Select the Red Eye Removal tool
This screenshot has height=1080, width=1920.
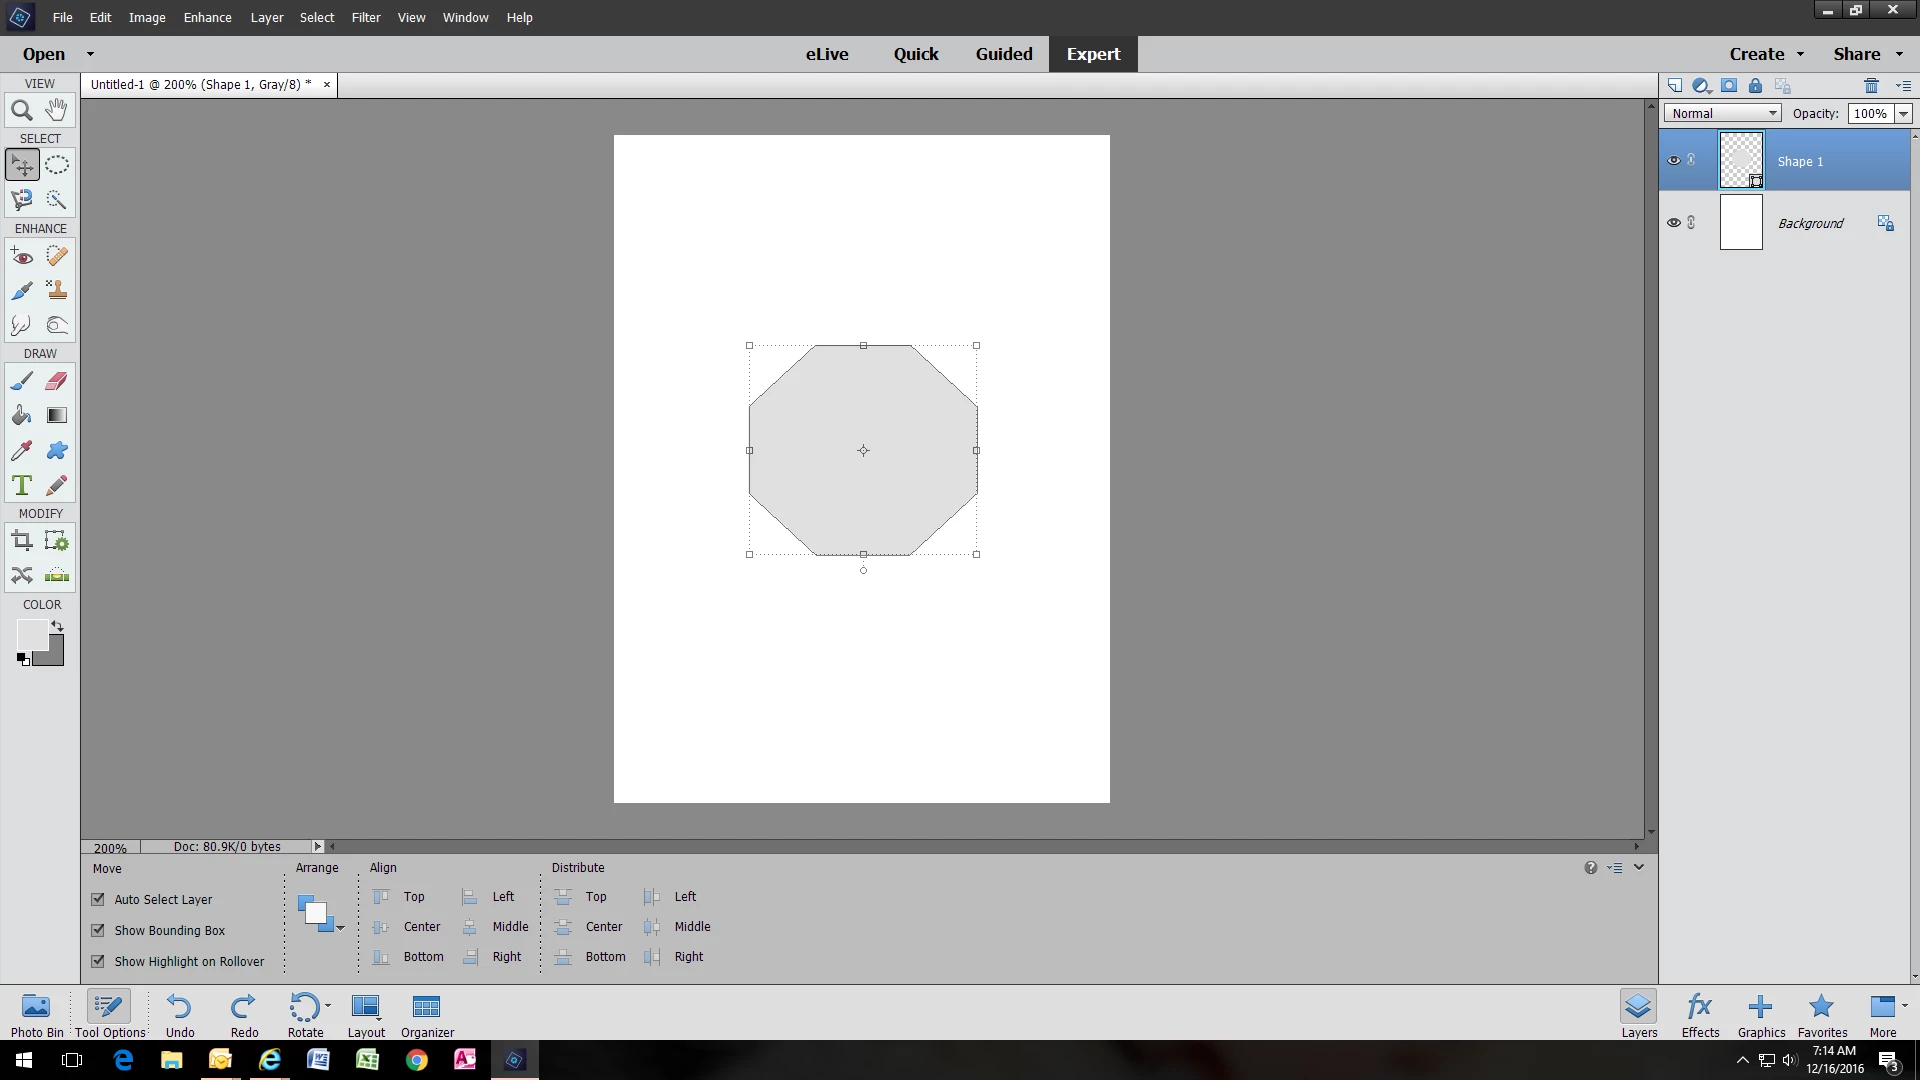pos(21,257)
